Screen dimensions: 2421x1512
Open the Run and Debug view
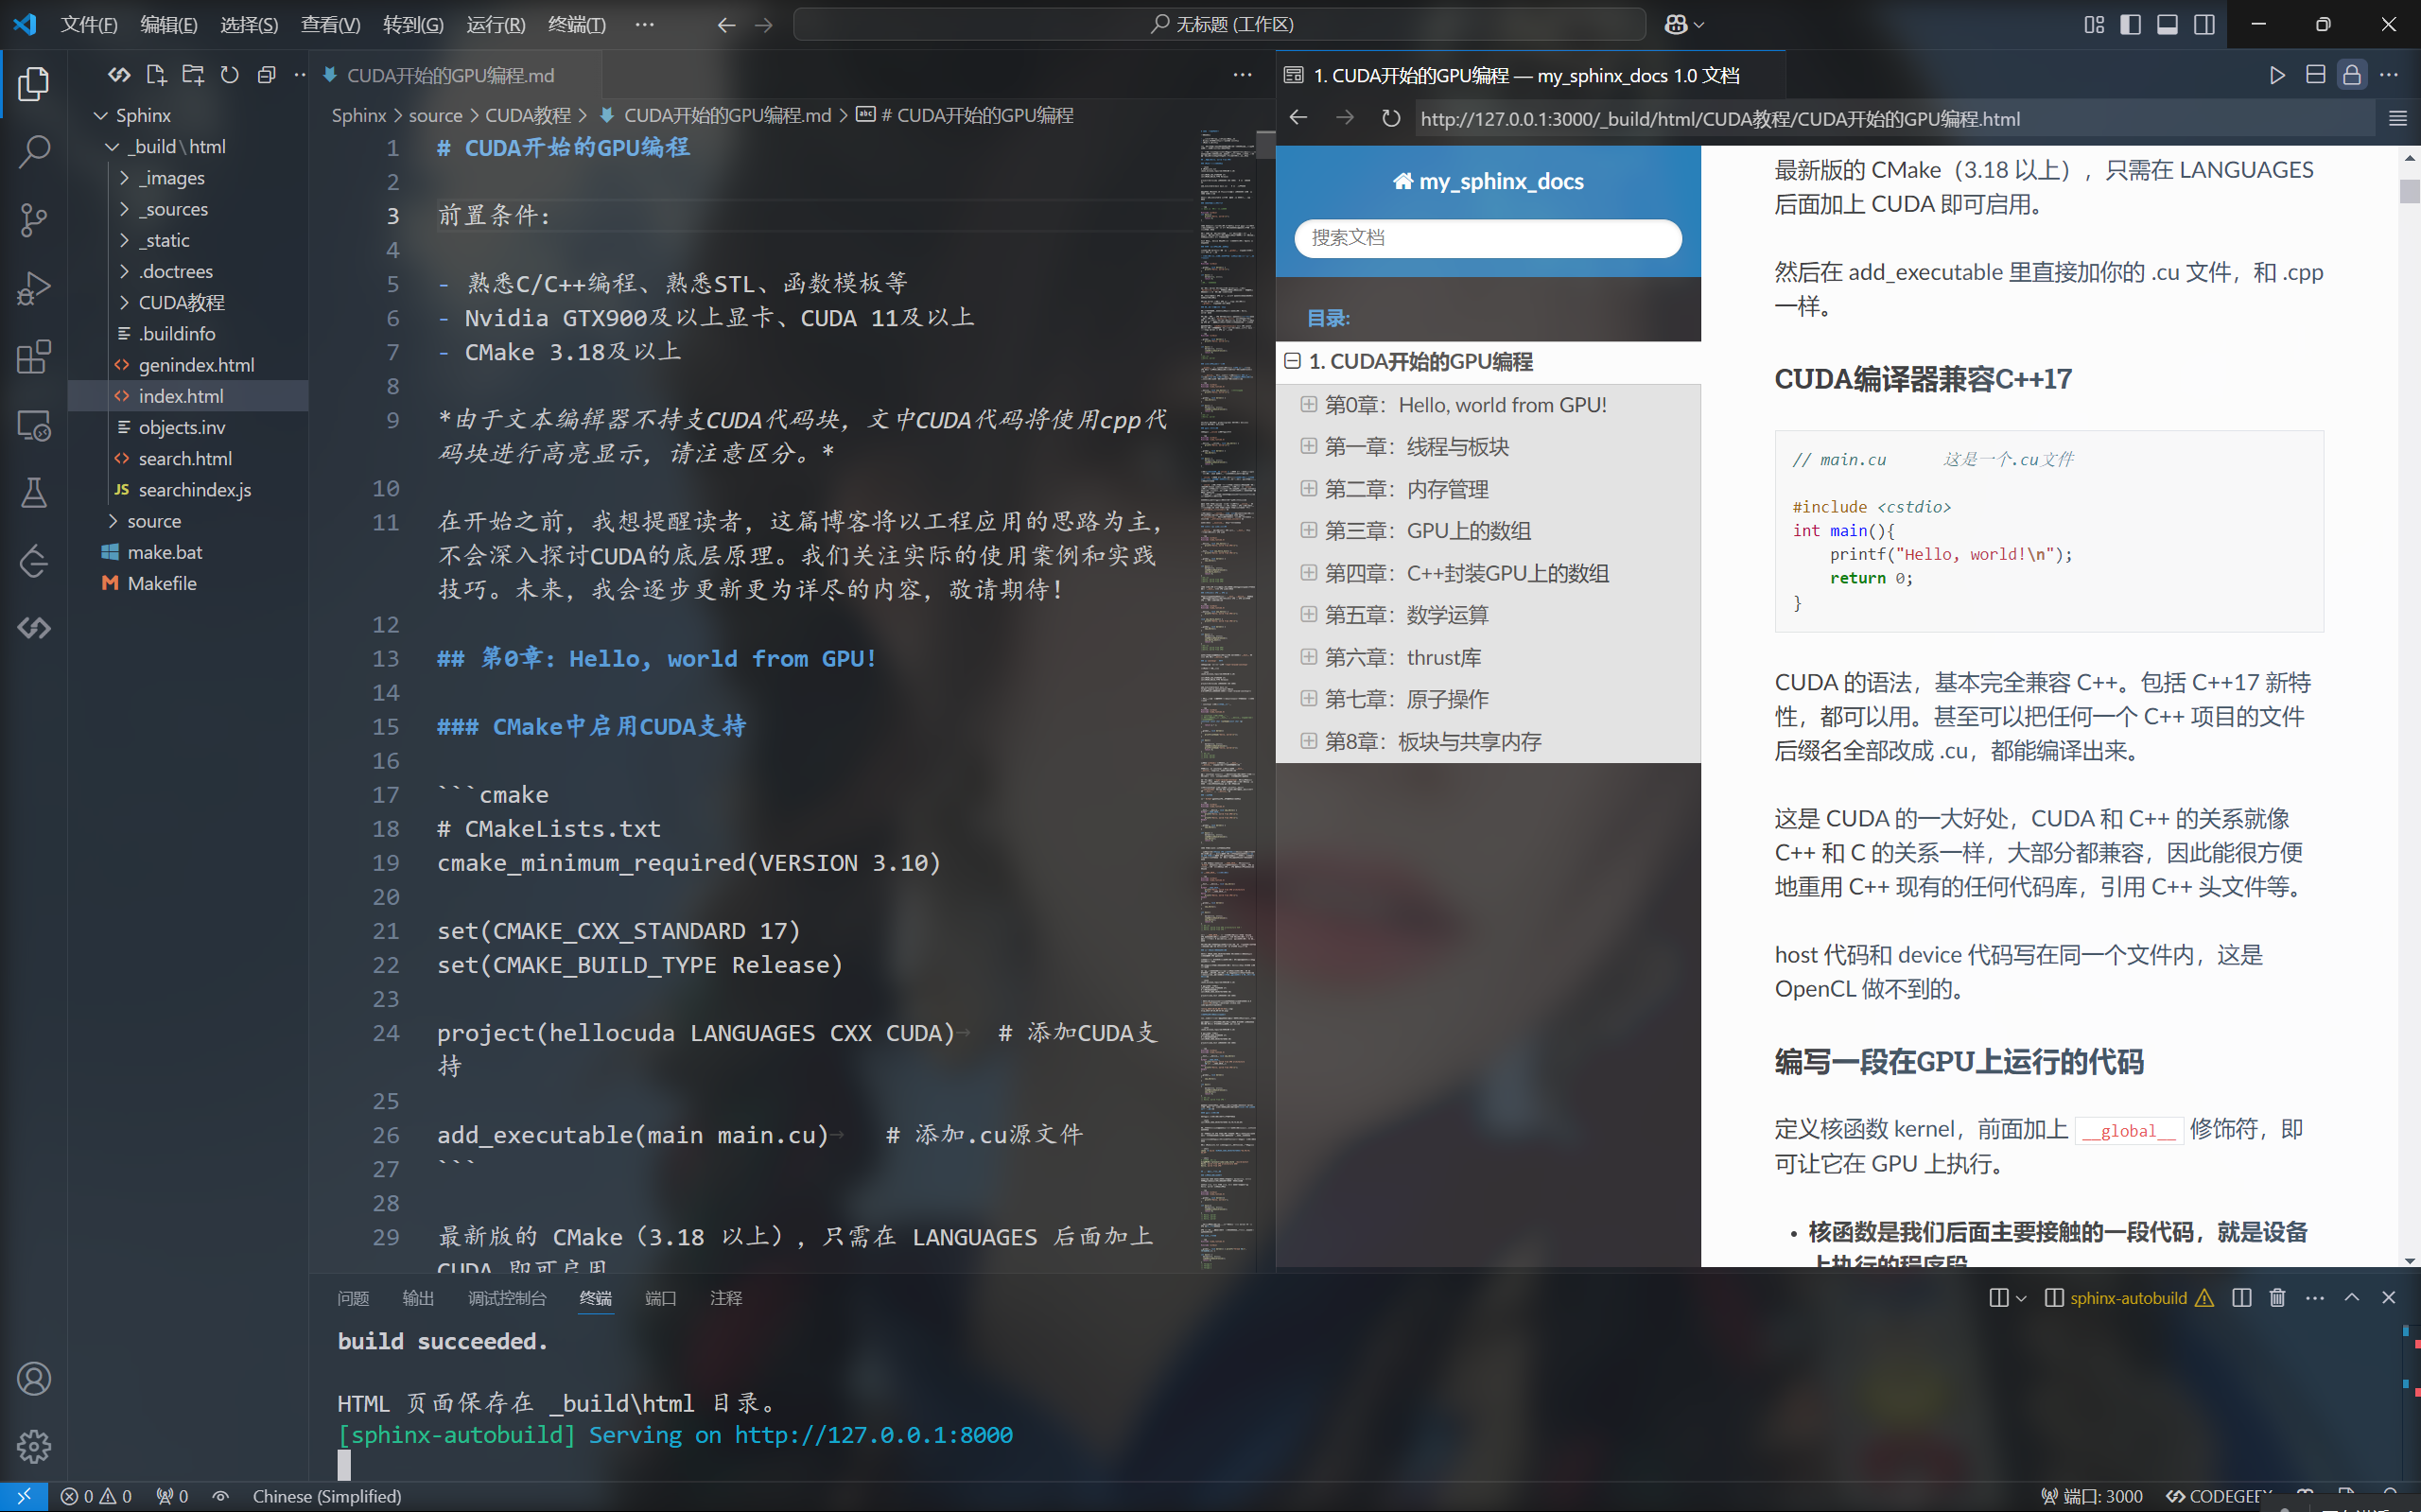[x=34, y=289]
